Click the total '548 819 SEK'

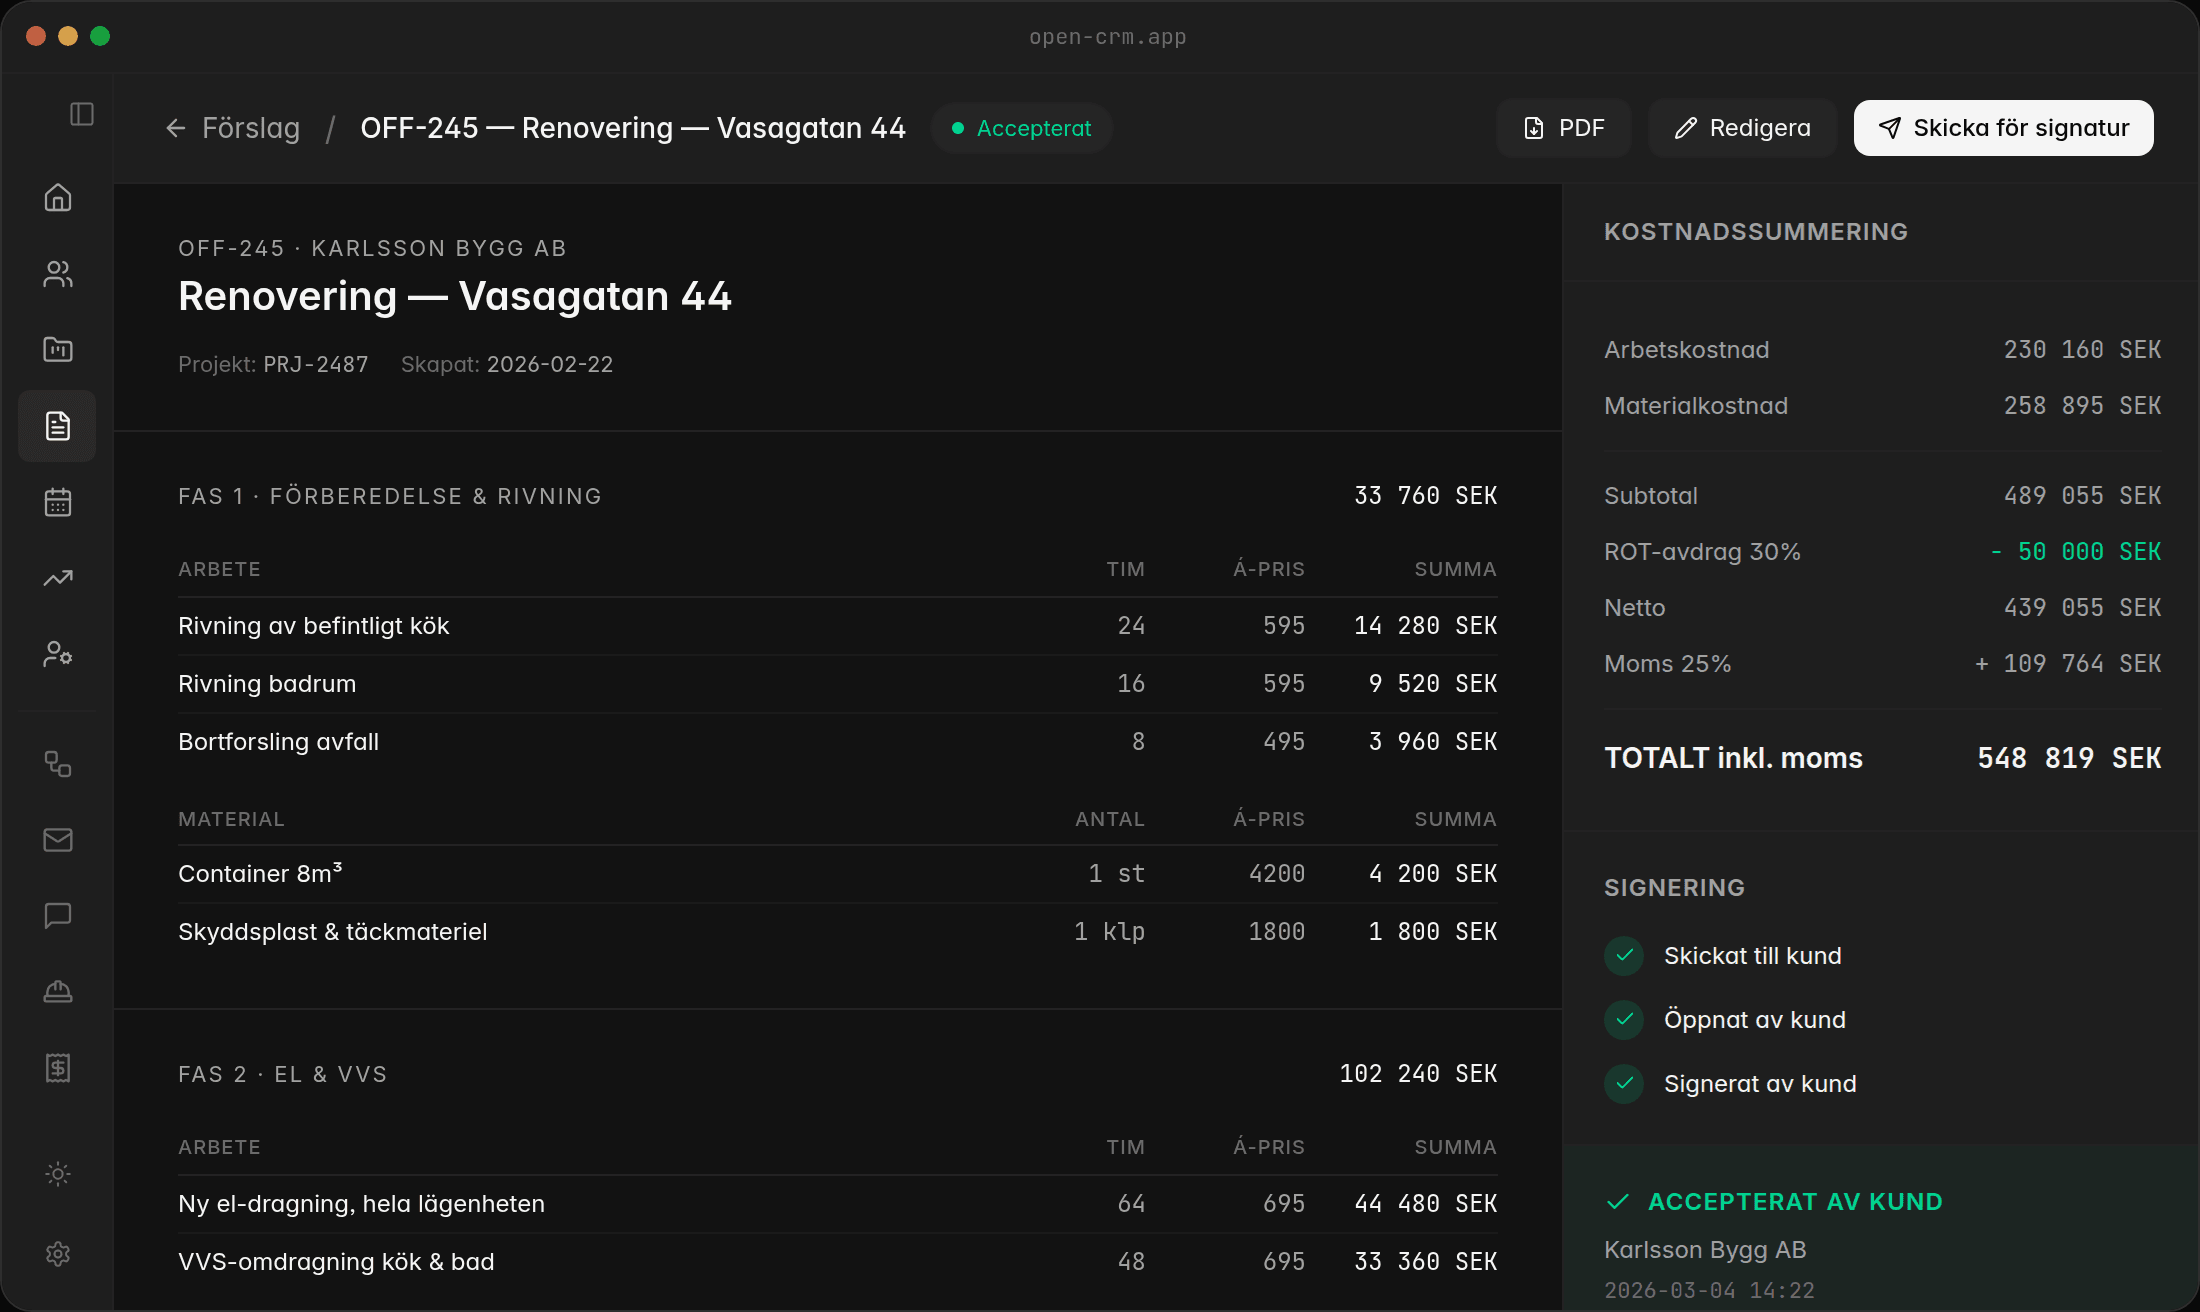click(2070, 758)
